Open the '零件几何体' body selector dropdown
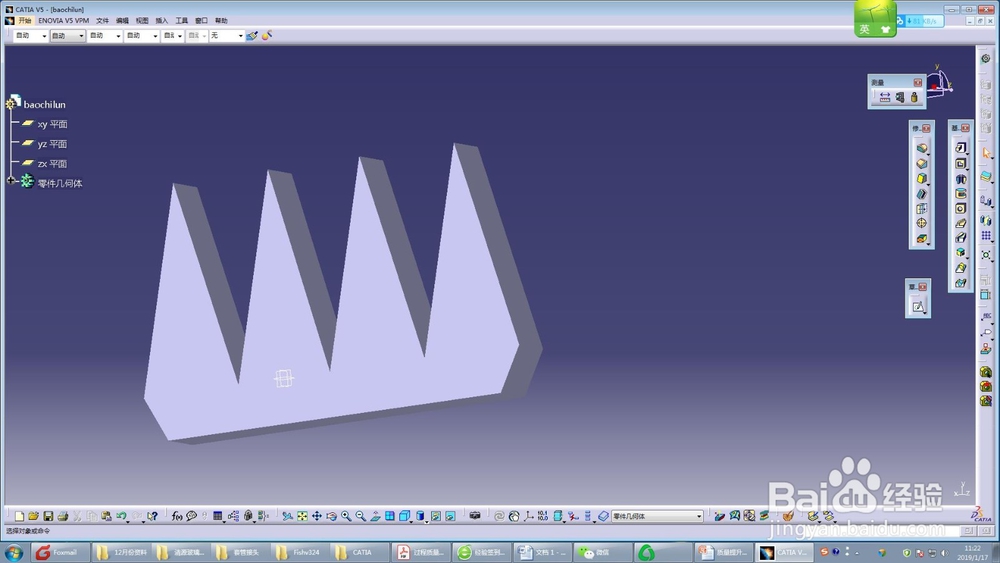This screenshot has height=563, width=1000. (x=699, y=516)
